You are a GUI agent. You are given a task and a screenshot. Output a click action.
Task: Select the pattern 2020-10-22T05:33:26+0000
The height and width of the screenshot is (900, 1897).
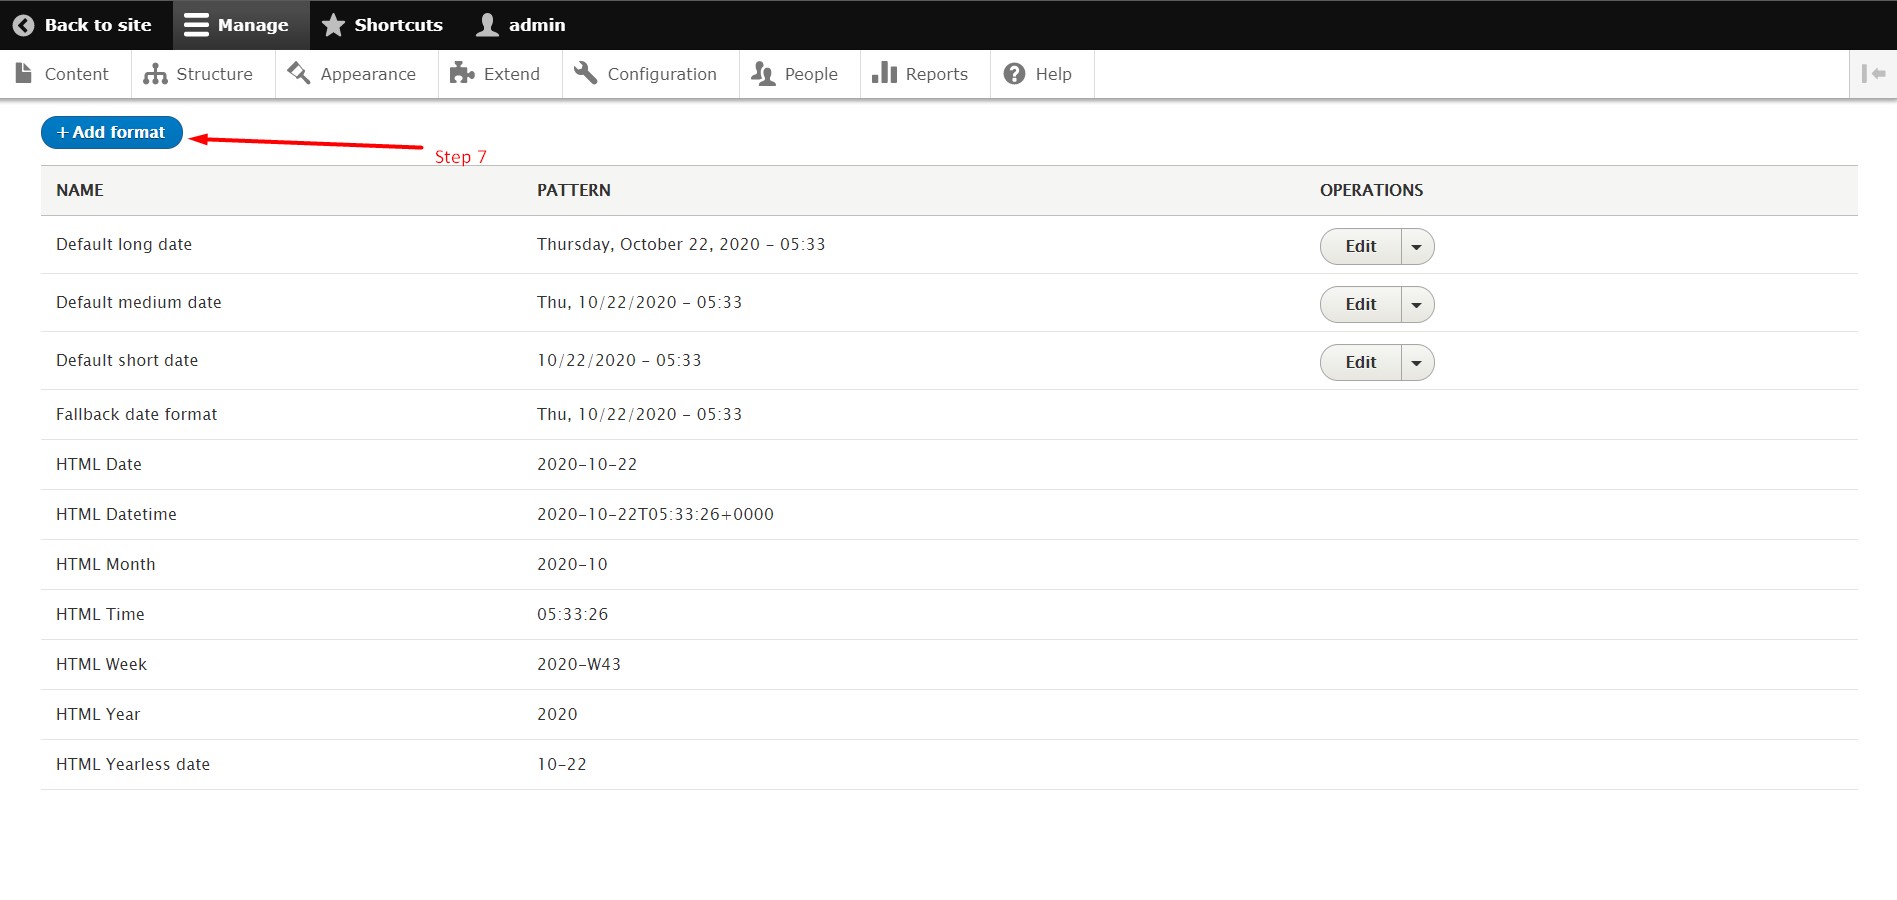coord(655,514)
